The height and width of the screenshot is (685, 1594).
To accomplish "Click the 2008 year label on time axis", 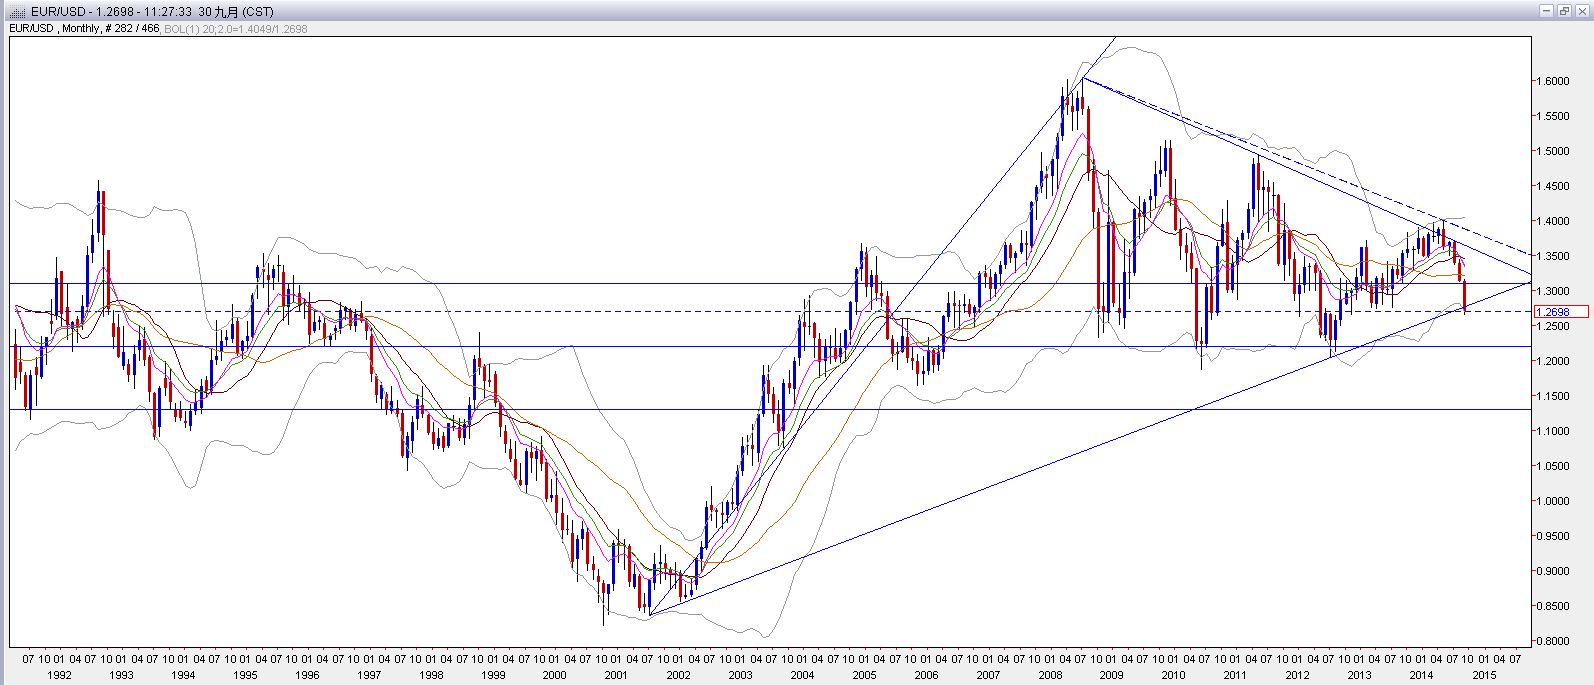I will click(1050, 675).
